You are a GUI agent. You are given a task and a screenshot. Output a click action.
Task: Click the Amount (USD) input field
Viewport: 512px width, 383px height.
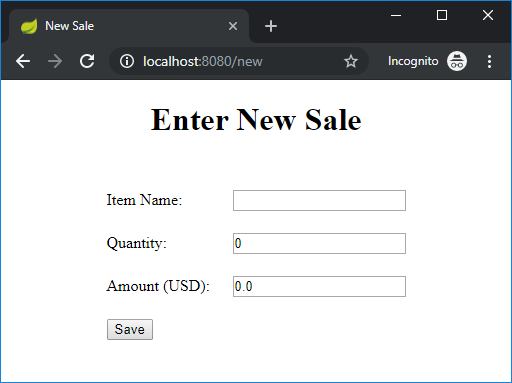point(319,286)
